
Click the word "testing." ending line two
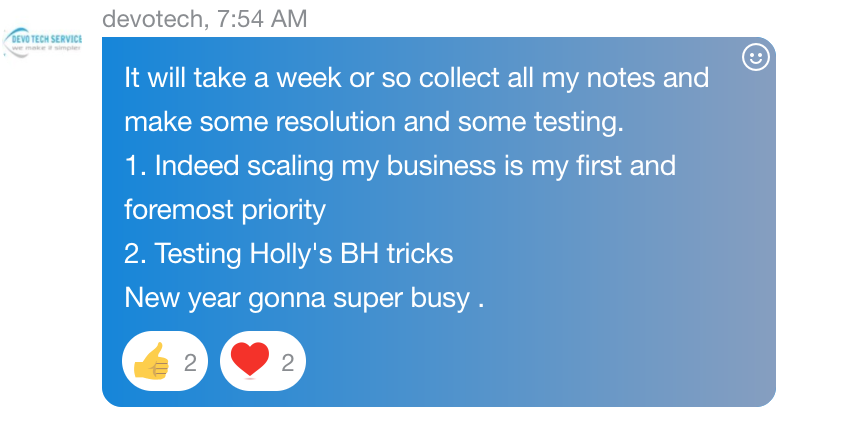click(x=583, y=122)
